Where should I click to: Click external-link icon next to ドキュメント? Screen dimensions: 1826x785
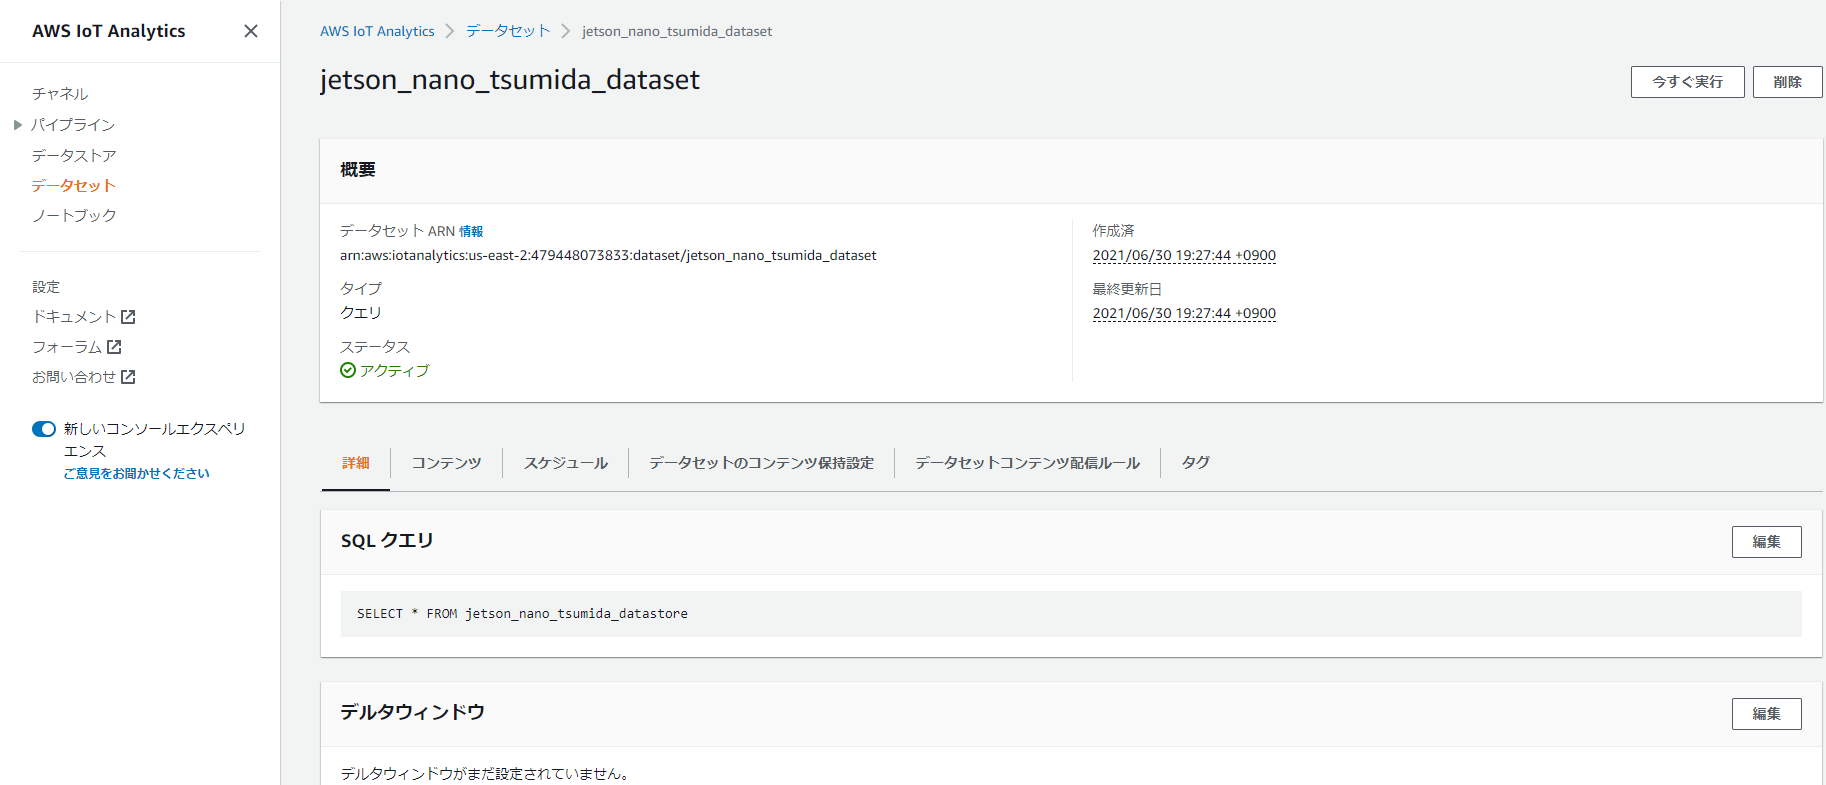pyautogui.click(x=128, y=317)
